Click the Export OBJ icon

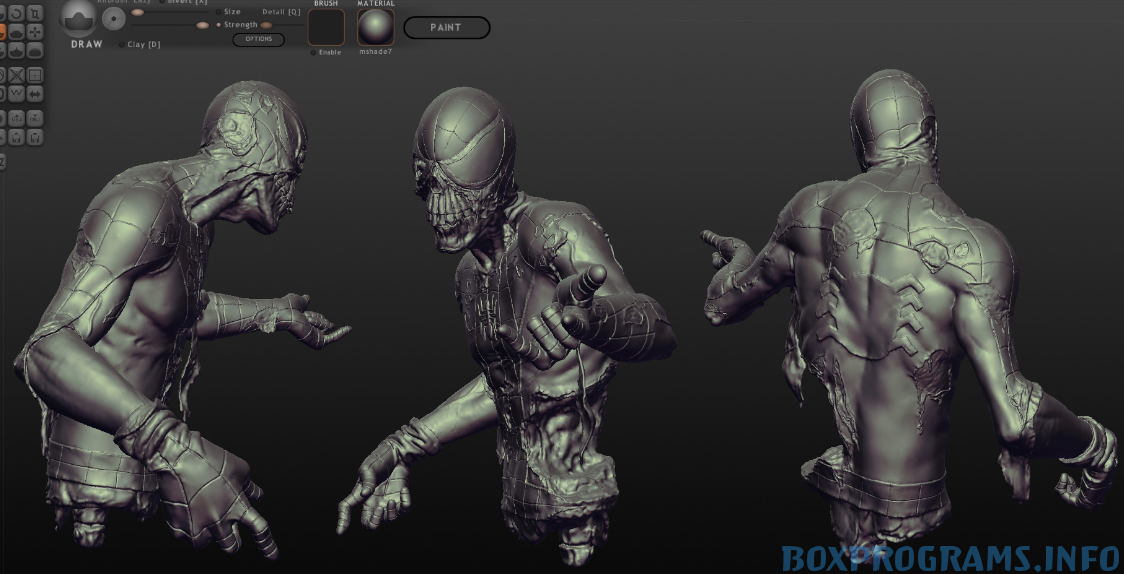[34, 118]
